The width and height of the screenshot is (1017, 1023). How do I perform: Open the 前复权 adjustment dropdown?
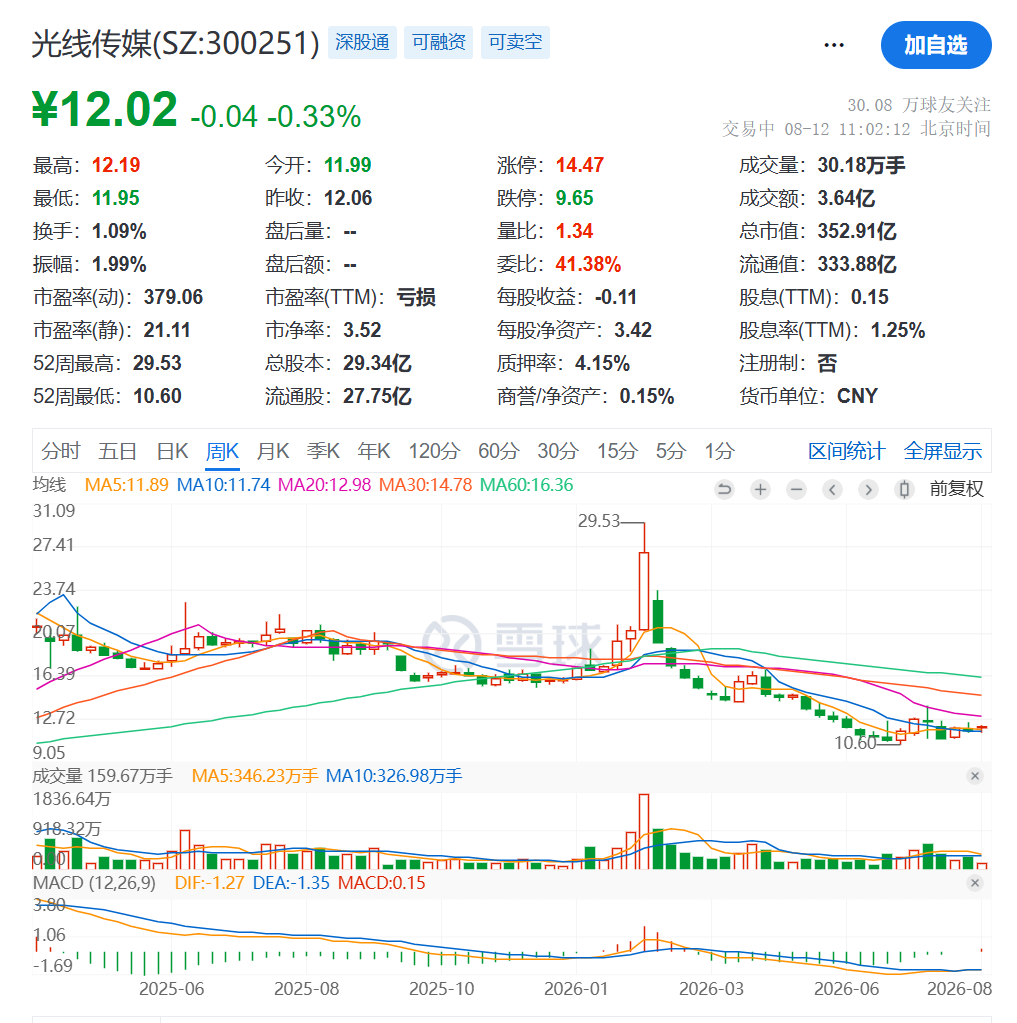pos(956,489)
